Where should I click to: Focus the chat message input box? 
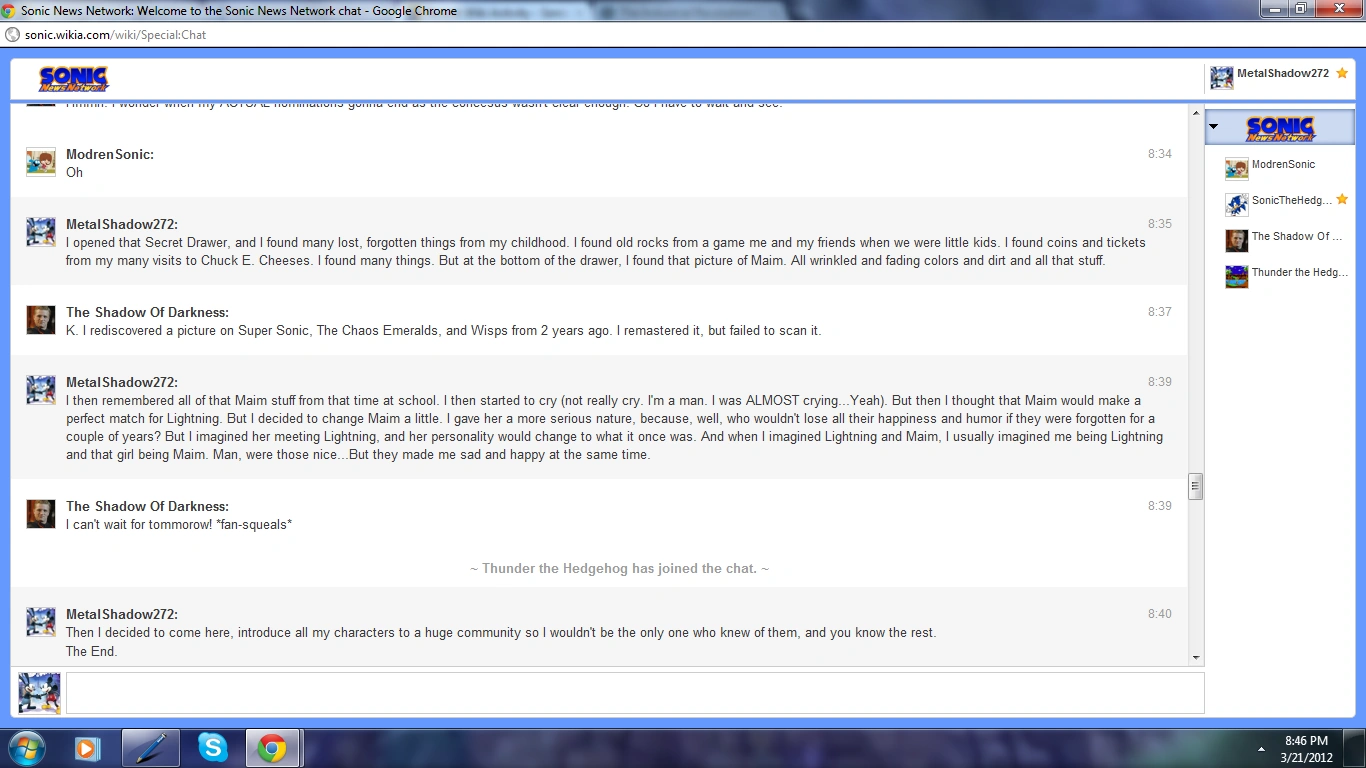click(635, 693)
